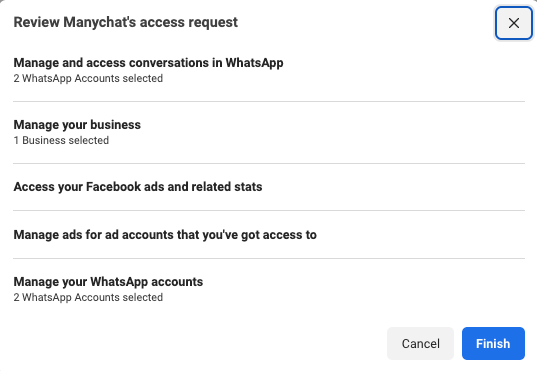Image resolution: width=537 pixels, height=371 pixels.
Task: Cancel the Manychat access request
Action: coord(420,343)
